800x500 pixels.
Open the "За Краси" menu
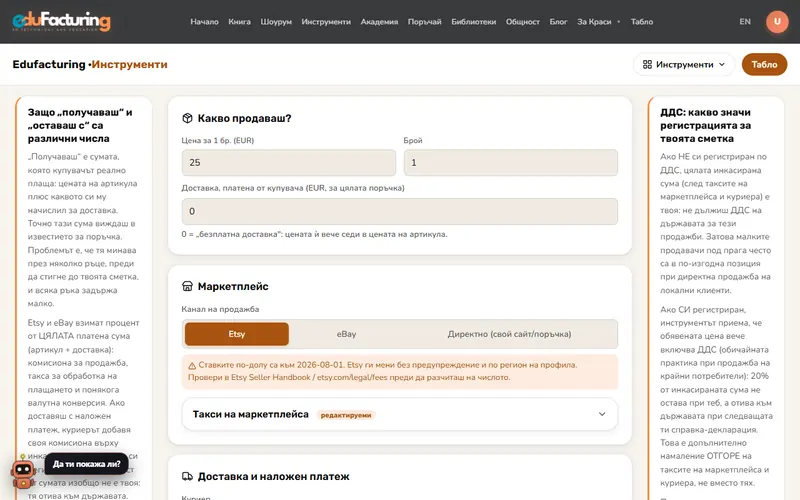tap(598, 21)
